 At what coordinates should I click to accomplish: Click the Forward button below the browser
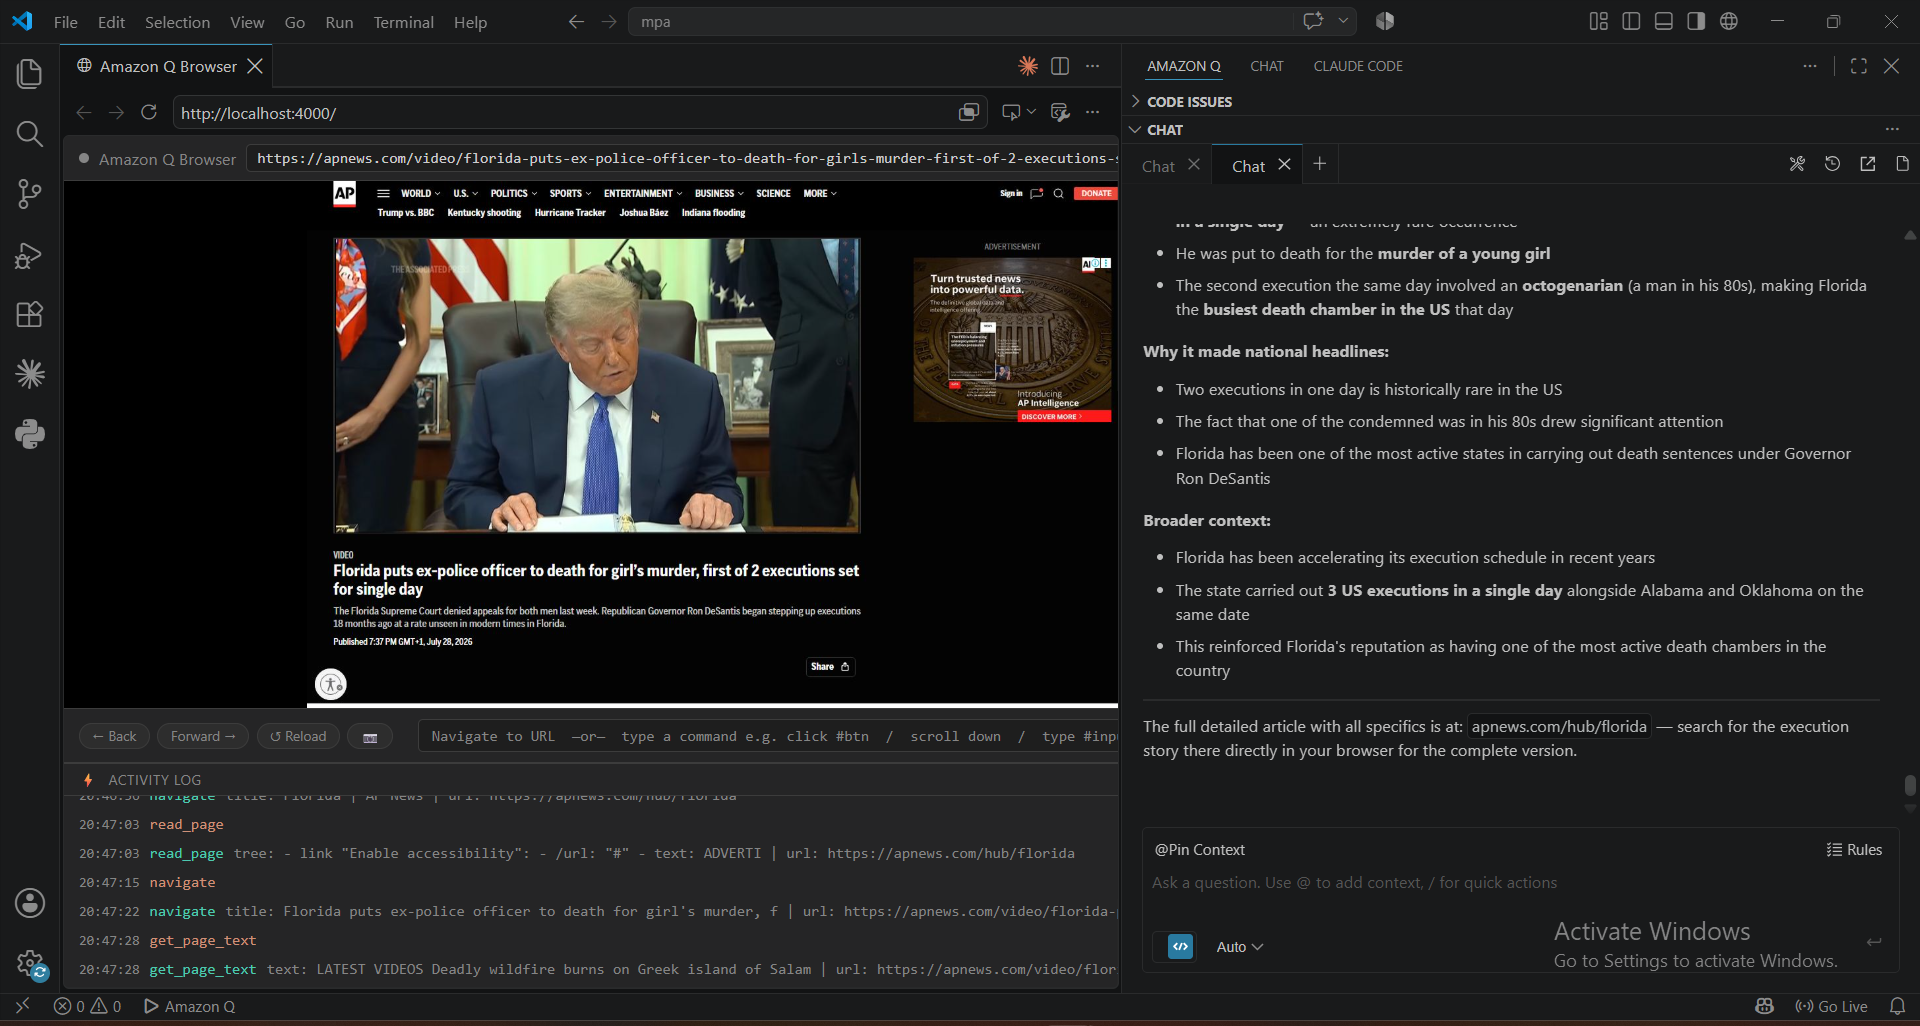point(203,736)
